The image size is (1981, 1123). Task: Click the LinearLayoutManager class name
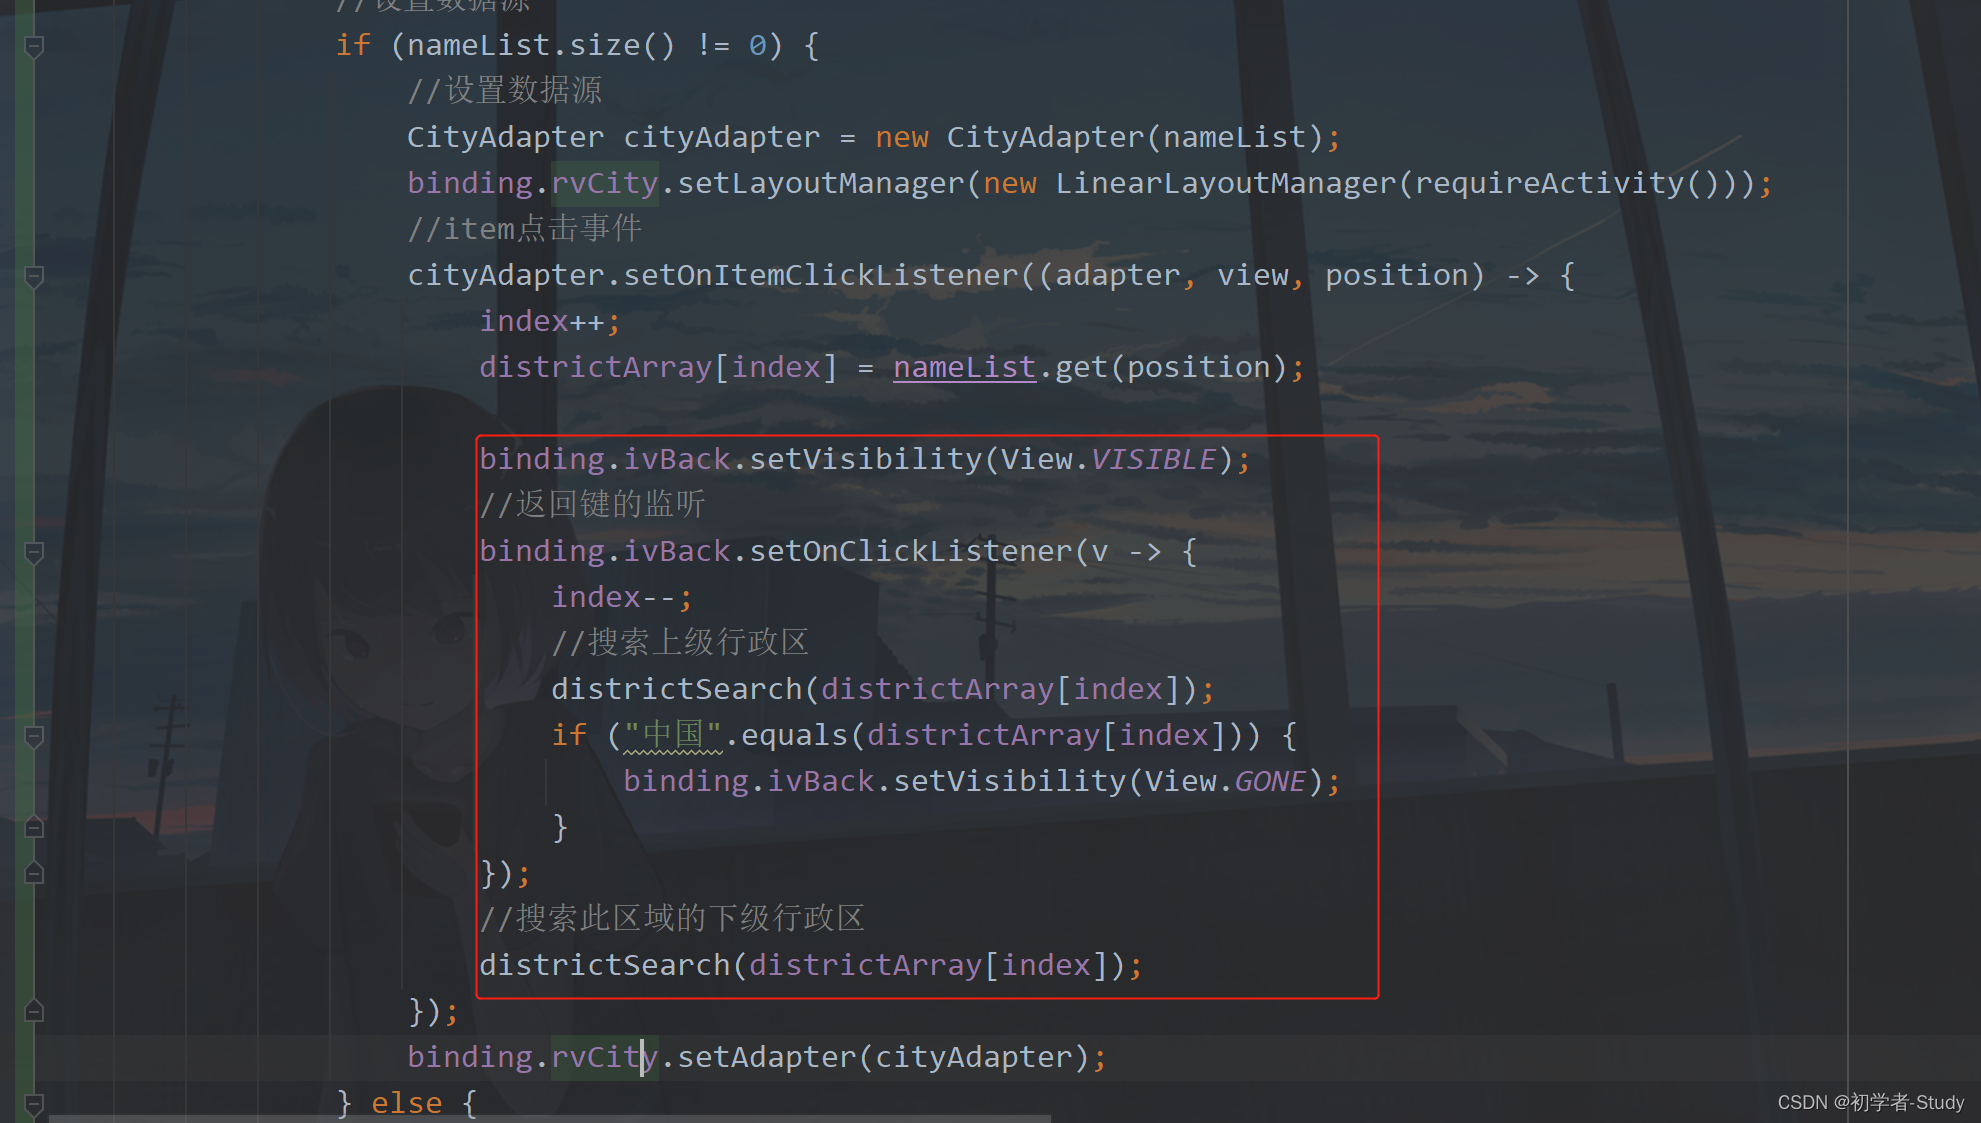[x=1225, y=184]
